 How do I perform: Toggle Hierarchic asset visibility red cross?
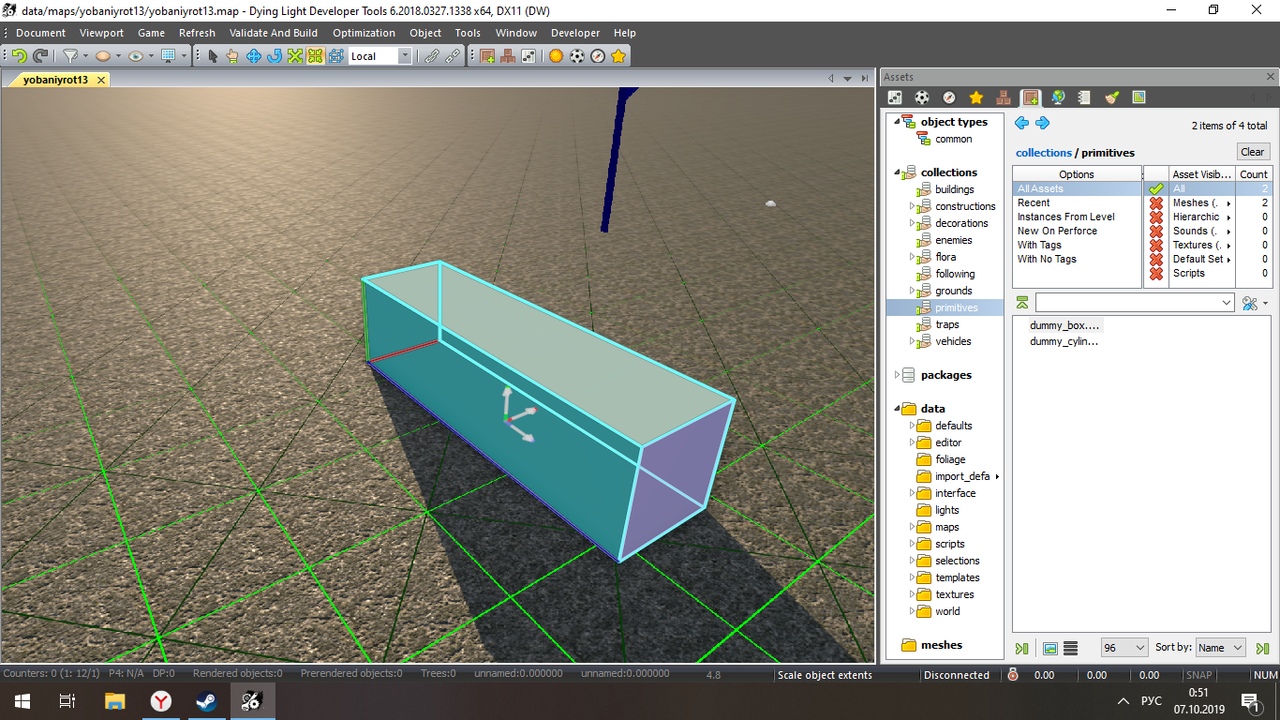coord(1156,217)
